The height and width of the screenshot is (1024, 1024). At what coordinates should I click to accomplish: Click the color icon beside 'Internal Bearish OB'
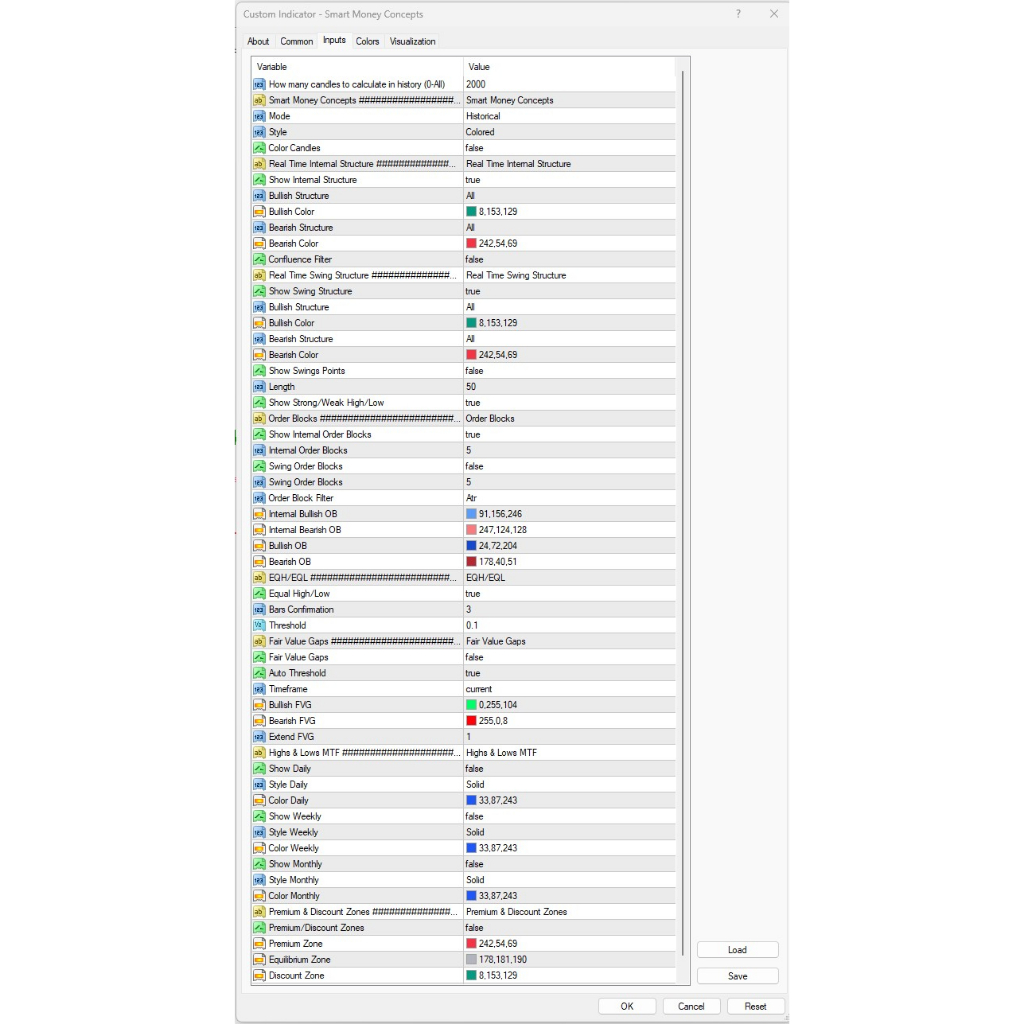[x=259, y=530]
